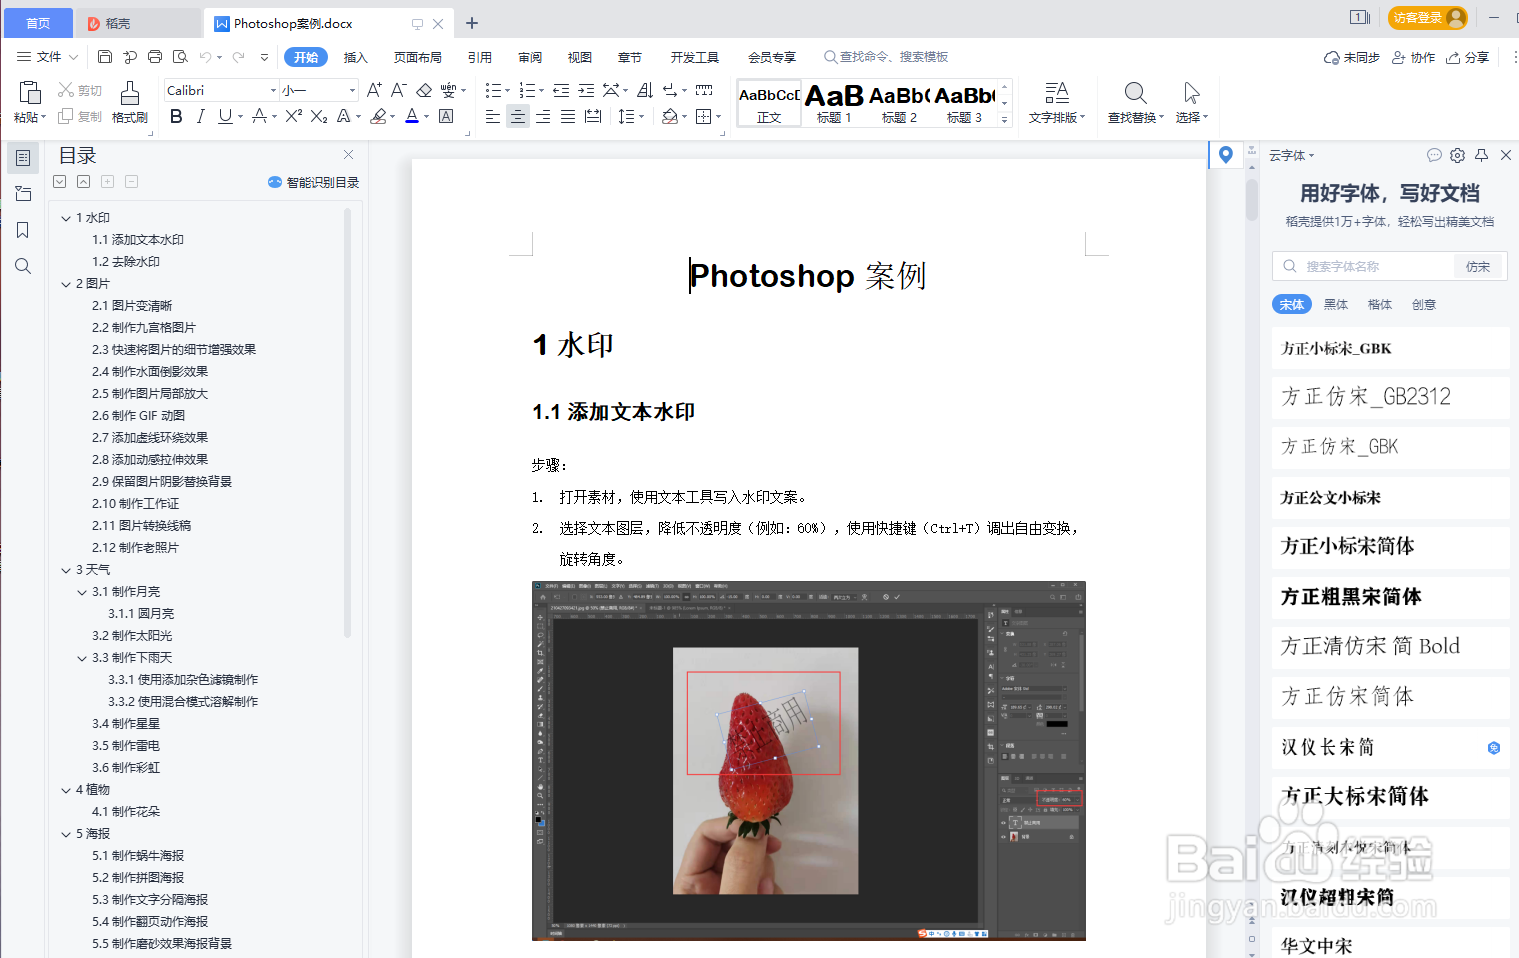Click the location marker icon beside document
The width and height of the screenshot is (1519, 958).
1225,155
